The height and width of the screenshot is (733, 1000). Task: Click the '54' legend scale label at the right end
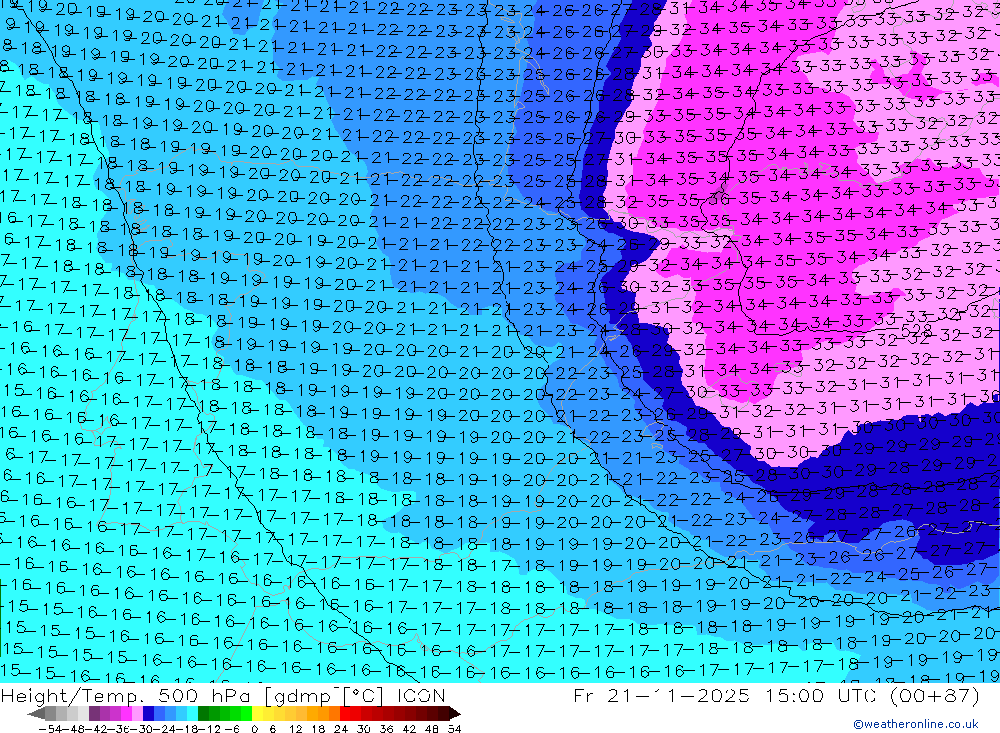click(x=455, y=729)
